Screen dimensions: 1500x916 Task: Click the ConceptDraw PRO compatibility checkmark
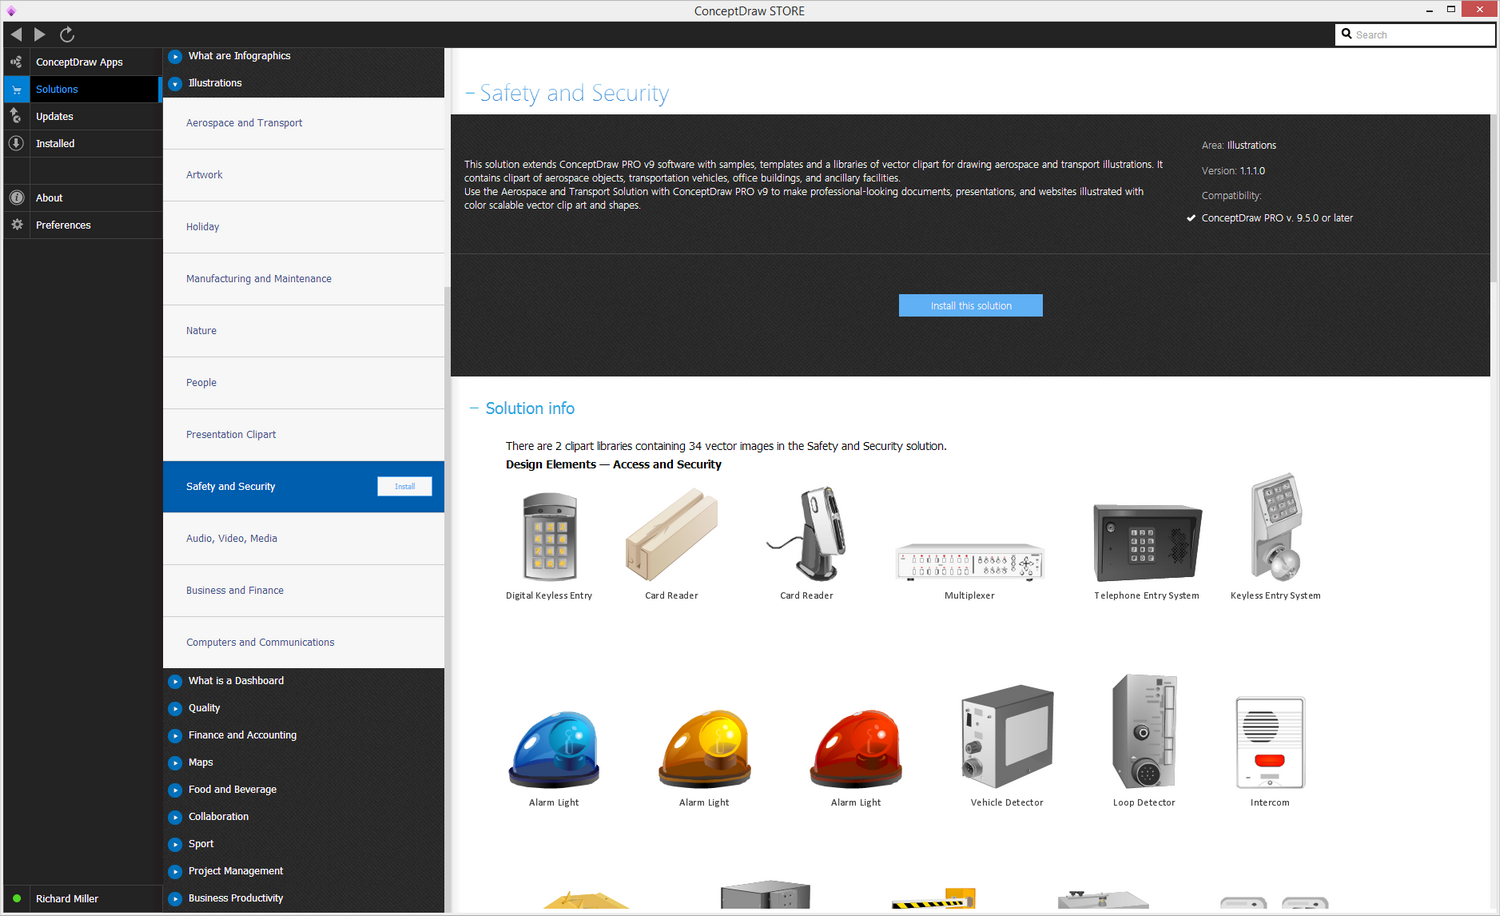click(1191, 218)
